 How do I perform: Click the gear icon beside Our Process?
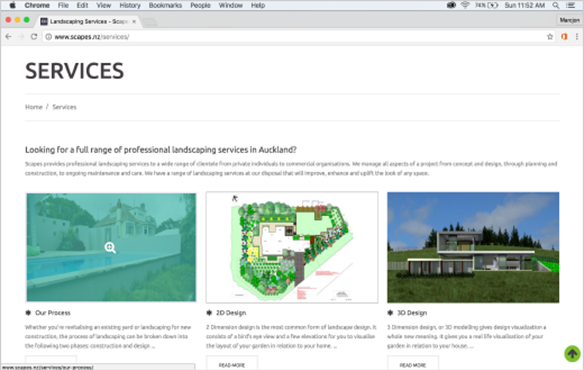[x=28, y=313]
